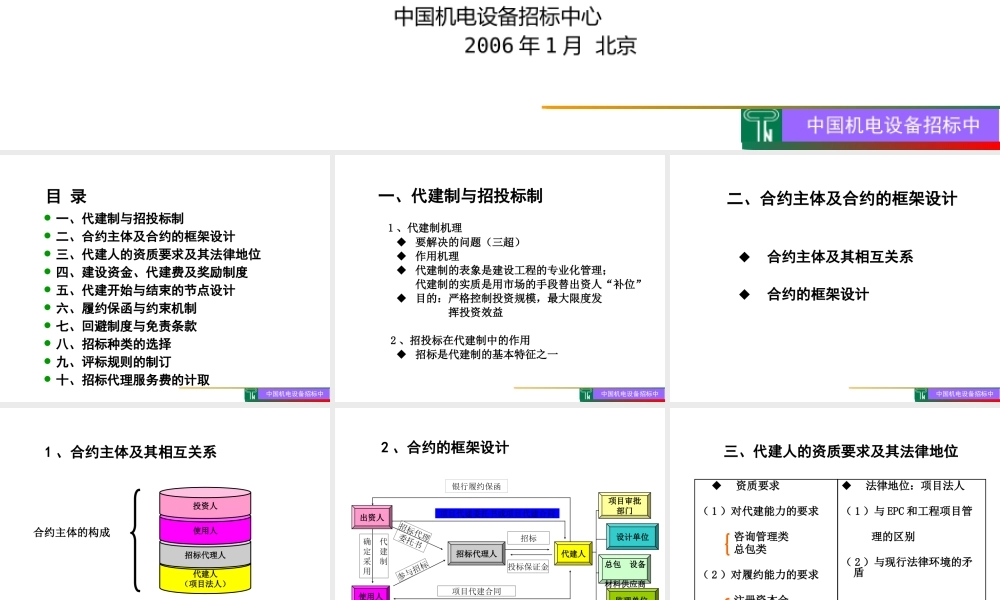Click the 法律地位:项目法人 heading
This screenshot has width=1000, height=600.
pyautogui.click(x=915, y=485)
